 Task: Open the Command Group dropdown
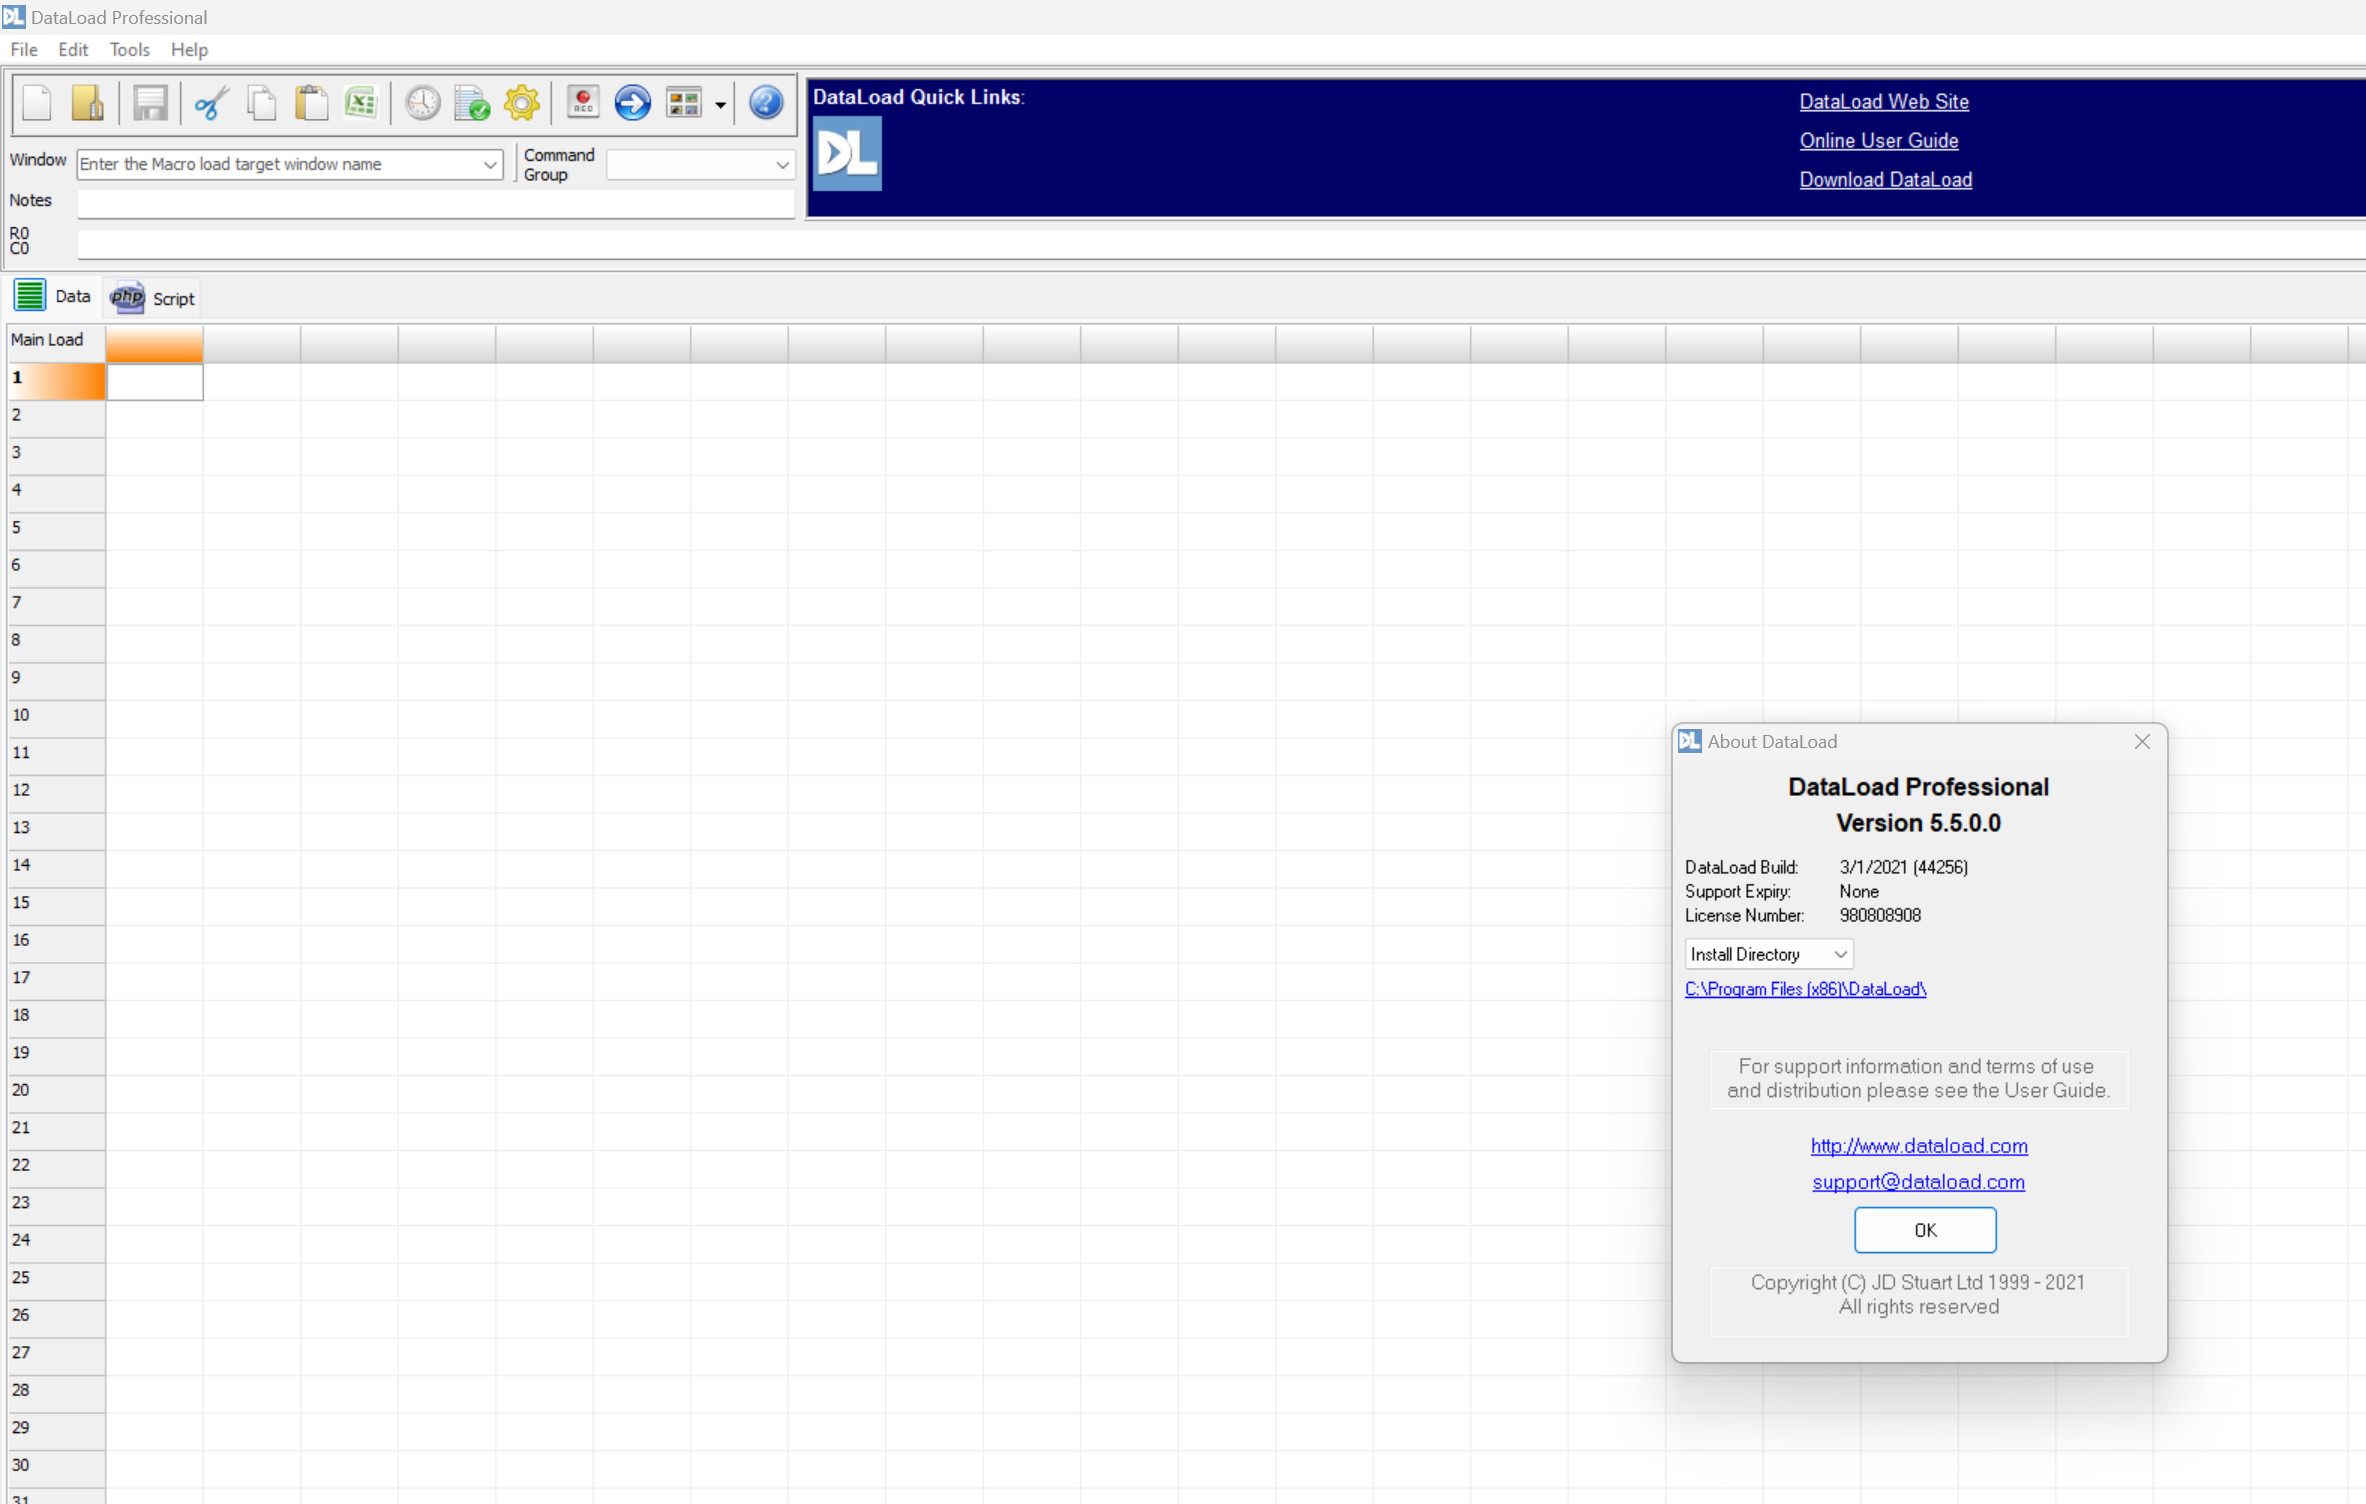coord(781,164)
